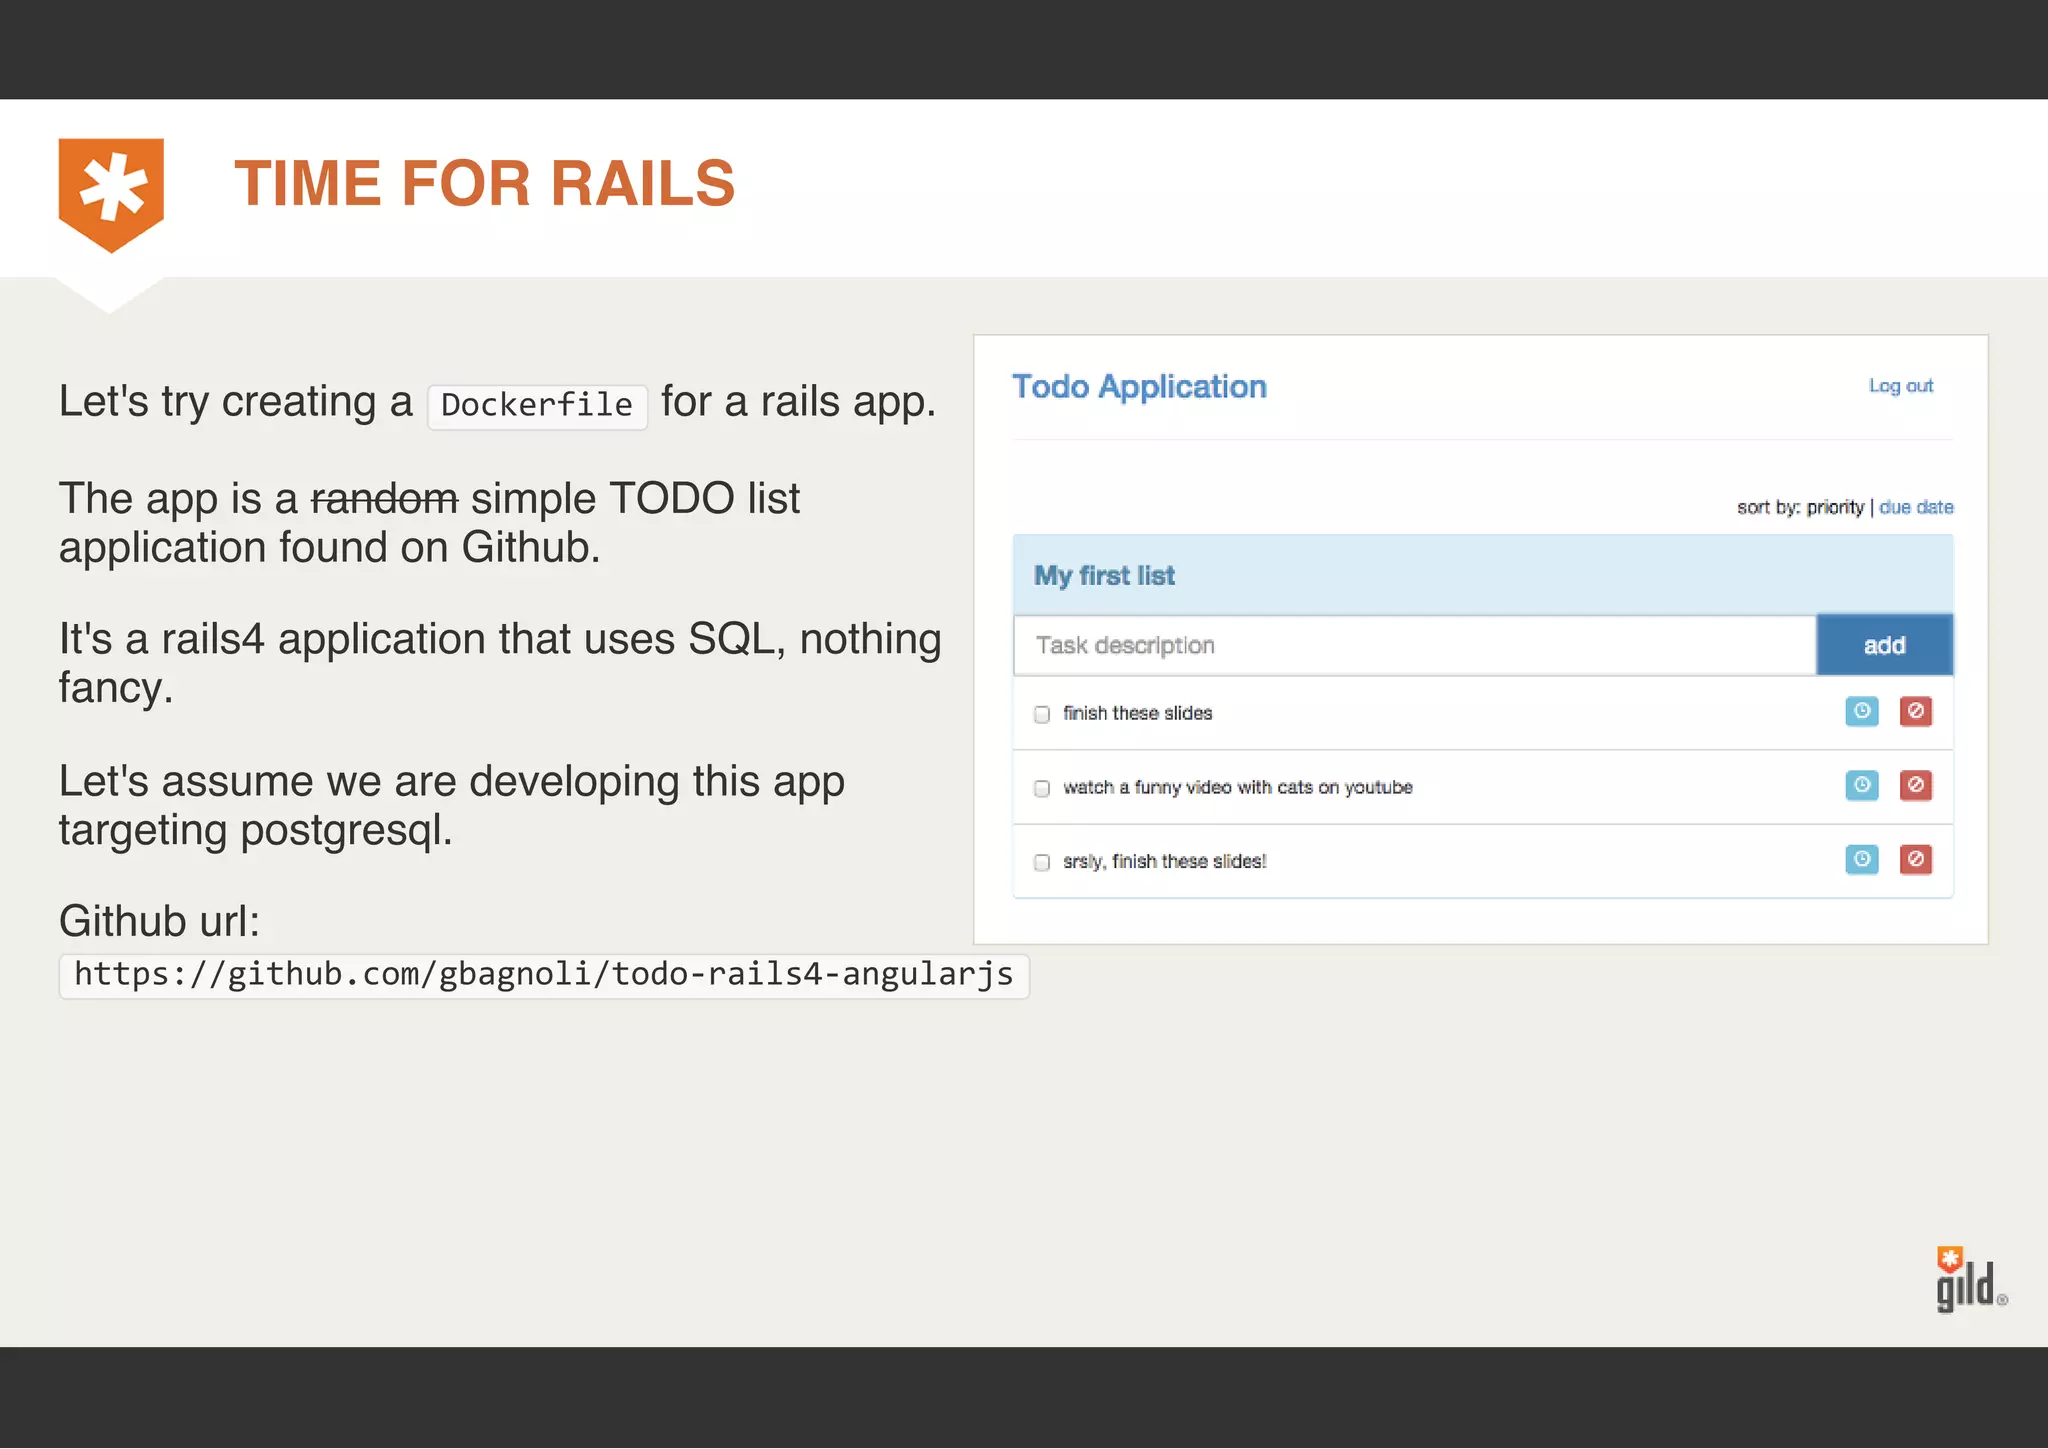The width and height of the screenshot is (2048, 1449).
Task: Click the 'TIME FOR RAILS' heading
Action: pos(485,184)
